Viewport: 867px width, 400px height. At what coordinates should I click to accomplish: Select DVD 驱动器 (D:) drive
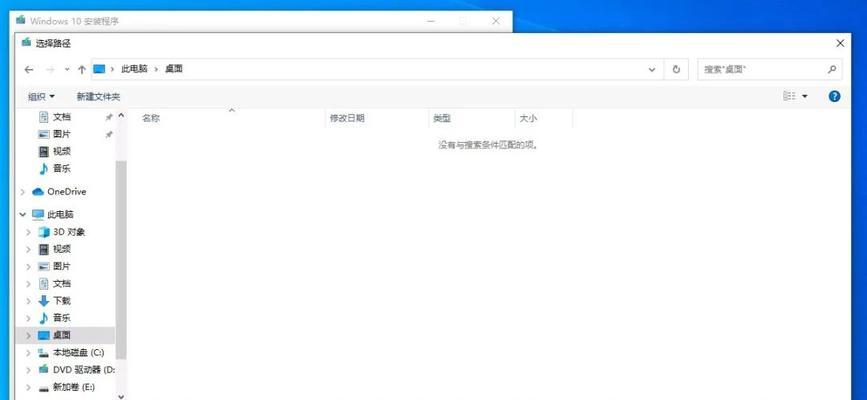click(84, 369)
